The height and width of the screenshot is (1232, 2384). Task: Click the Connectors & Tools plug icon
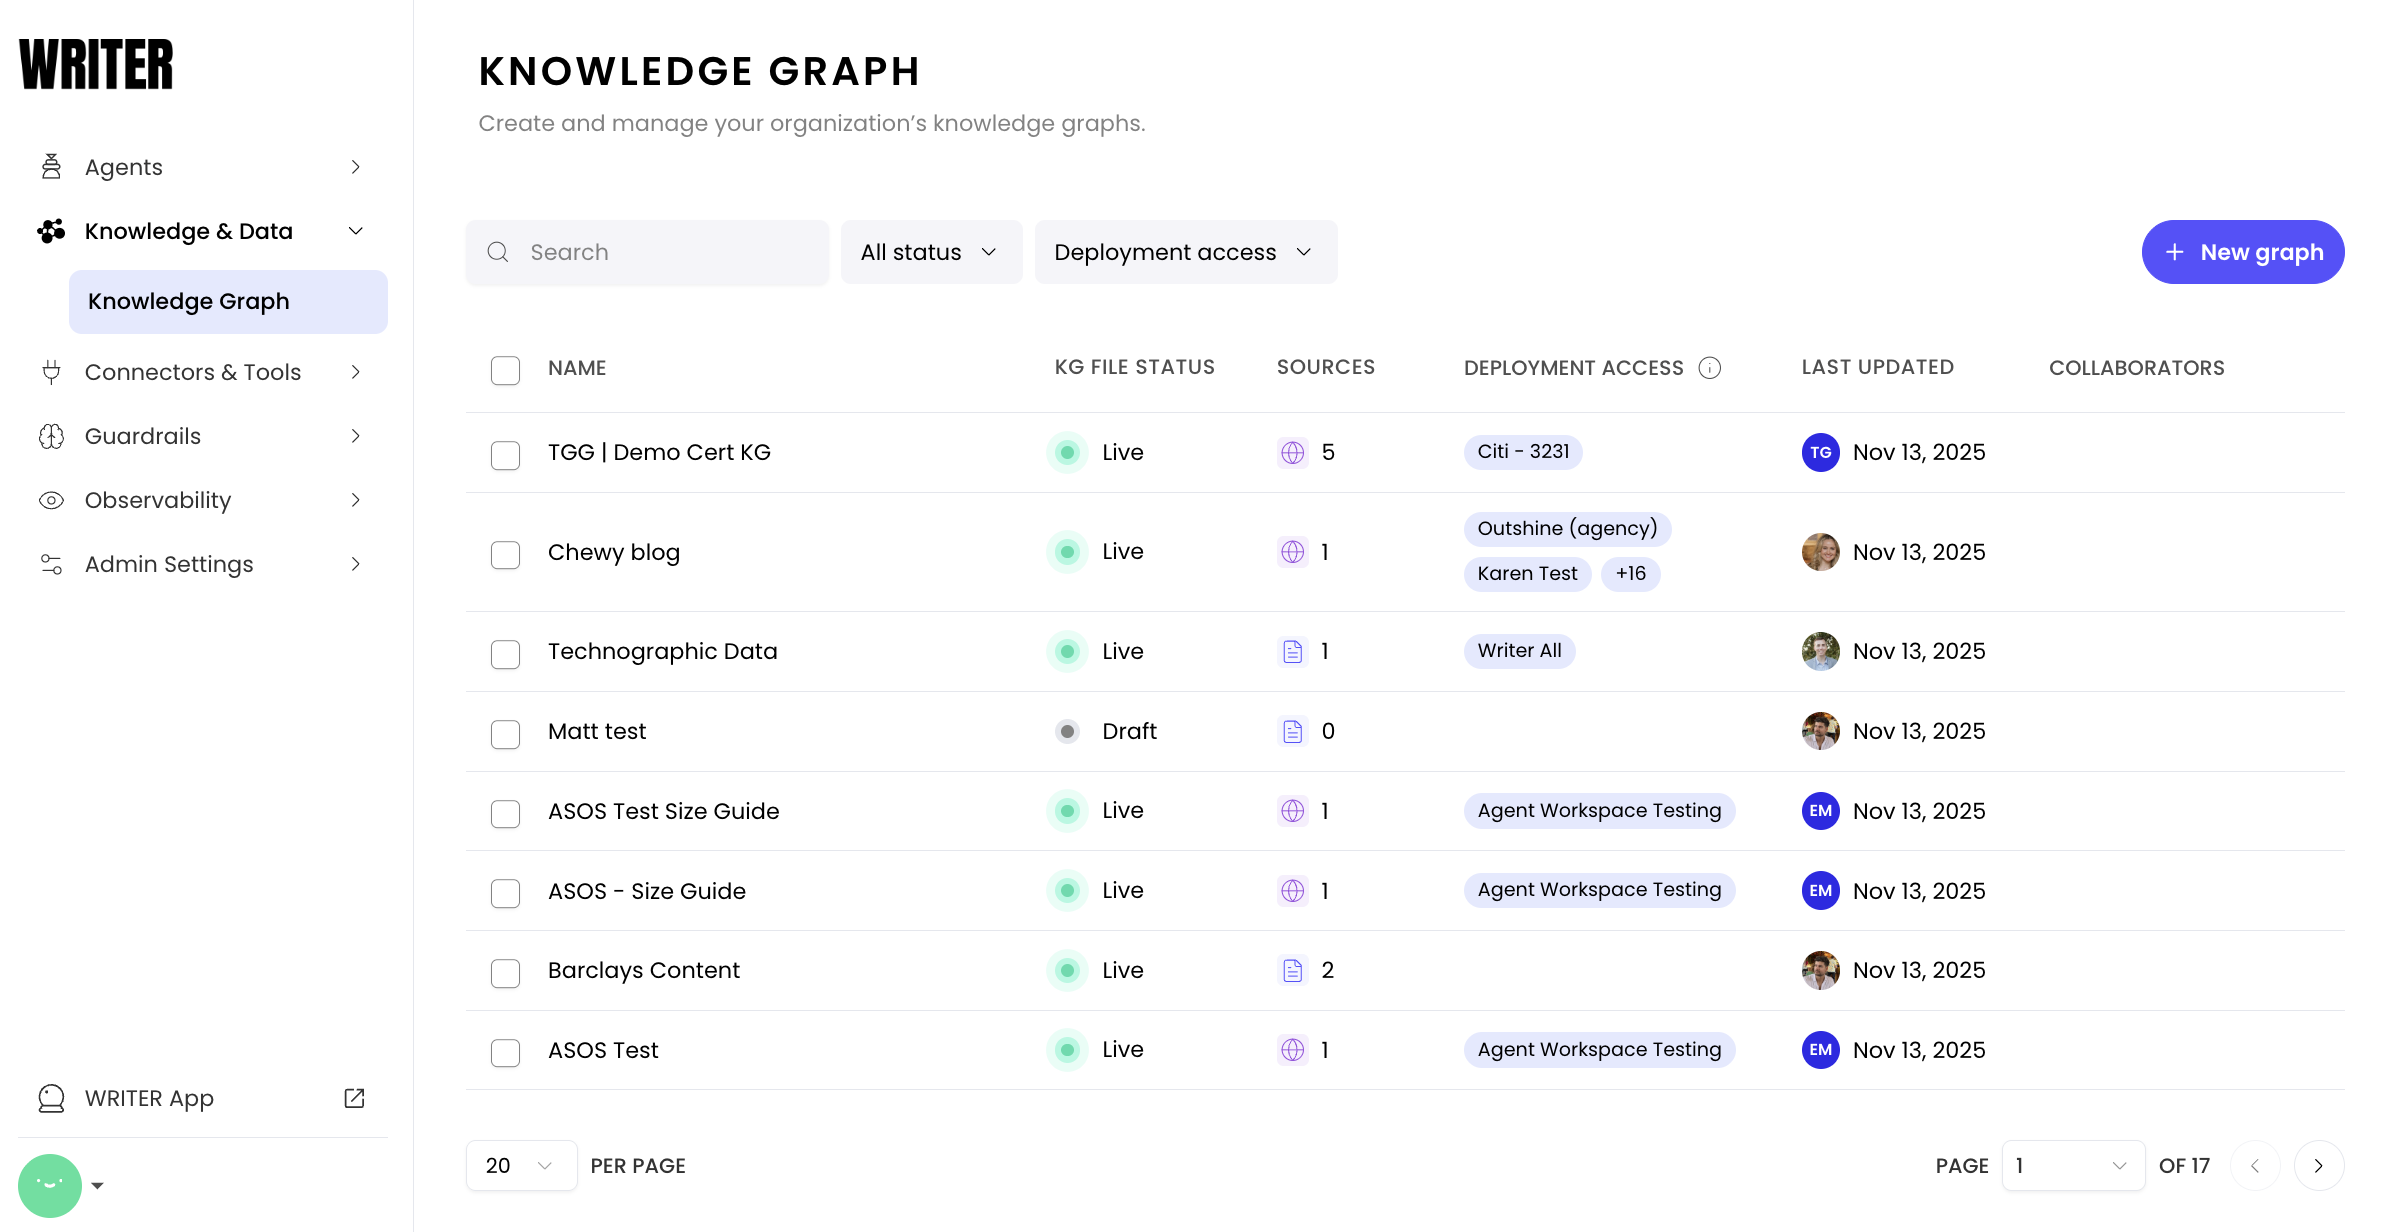pos(51,372)
